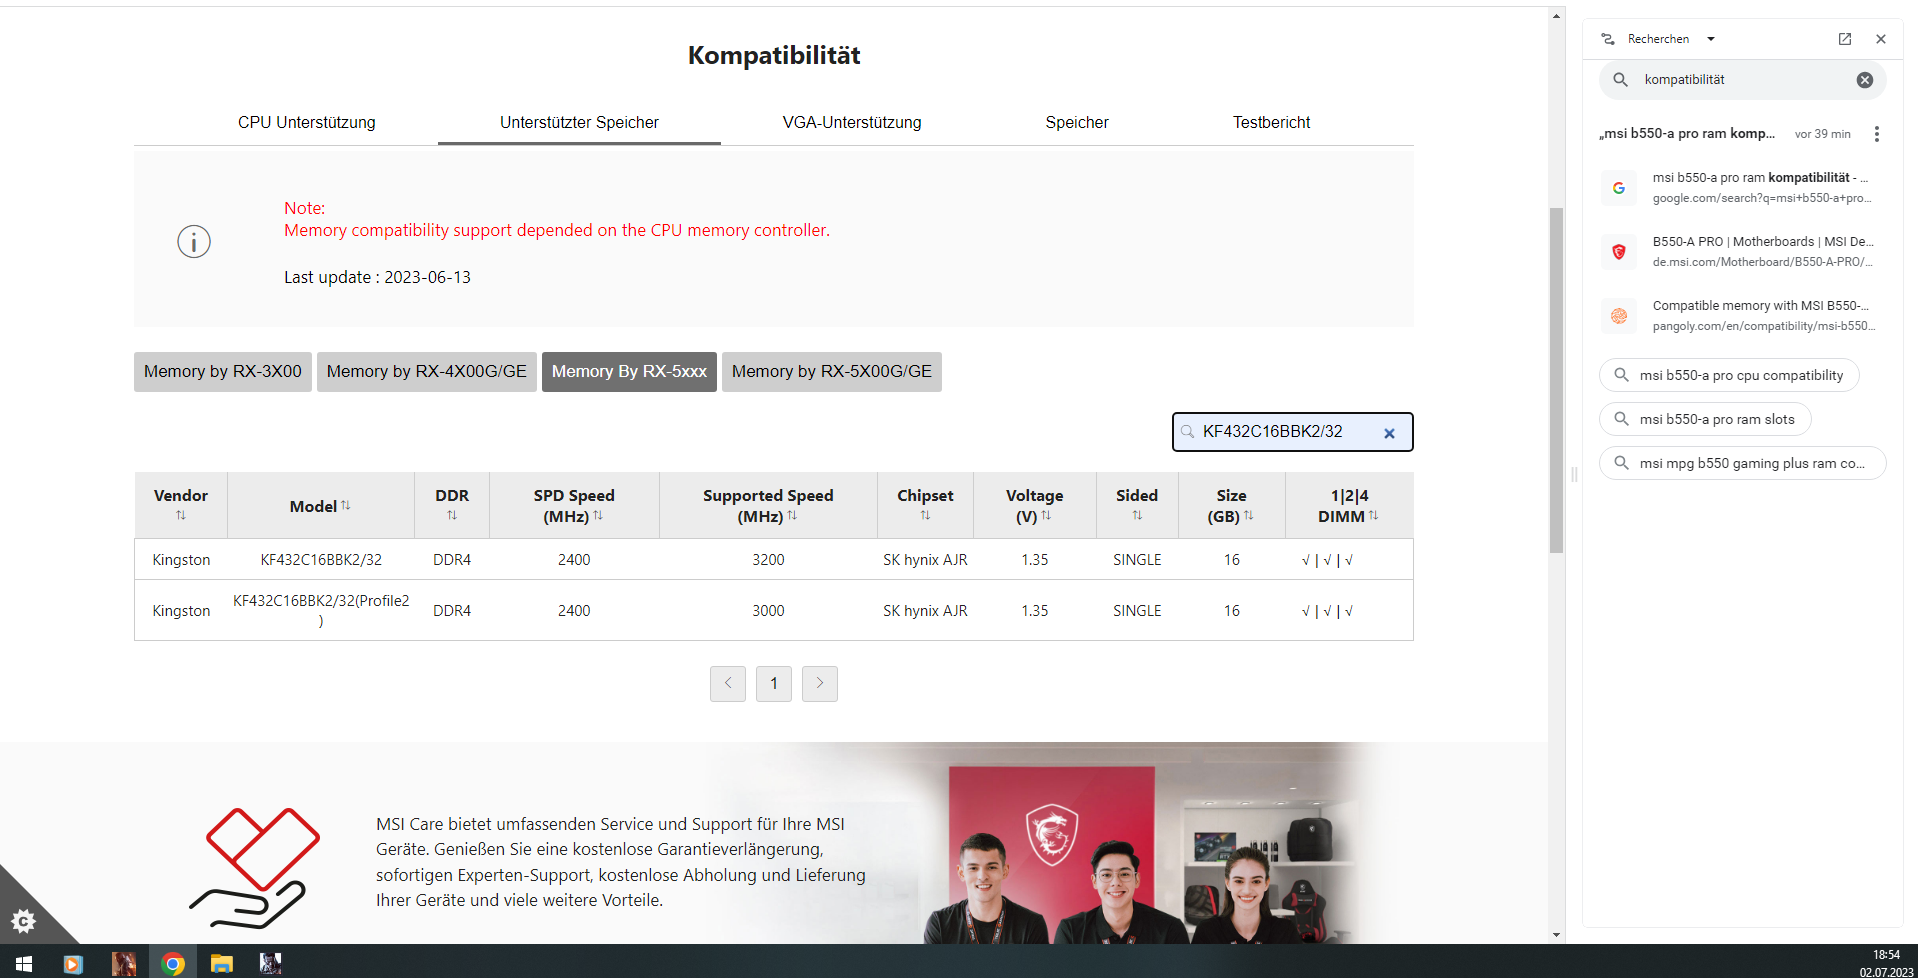Switch to the Testbericht tab
The height and width of the screenshot is (978, 1918).
[x=1271, y=122]
